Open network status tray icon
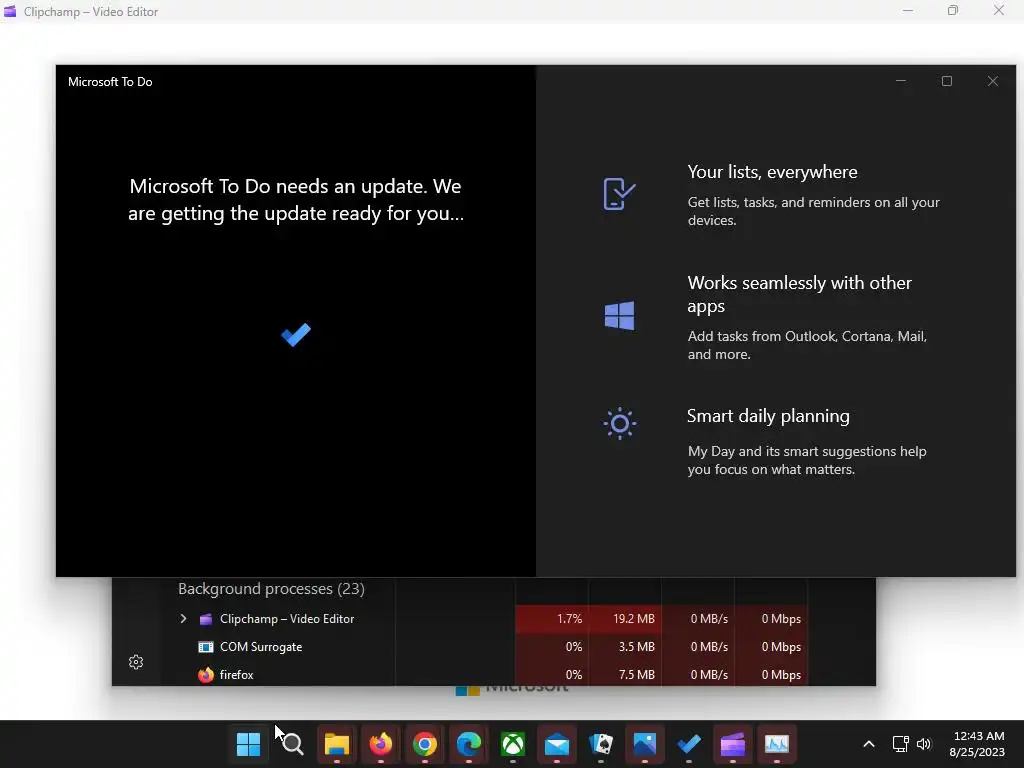1024x768 pixels. point(901,744)
